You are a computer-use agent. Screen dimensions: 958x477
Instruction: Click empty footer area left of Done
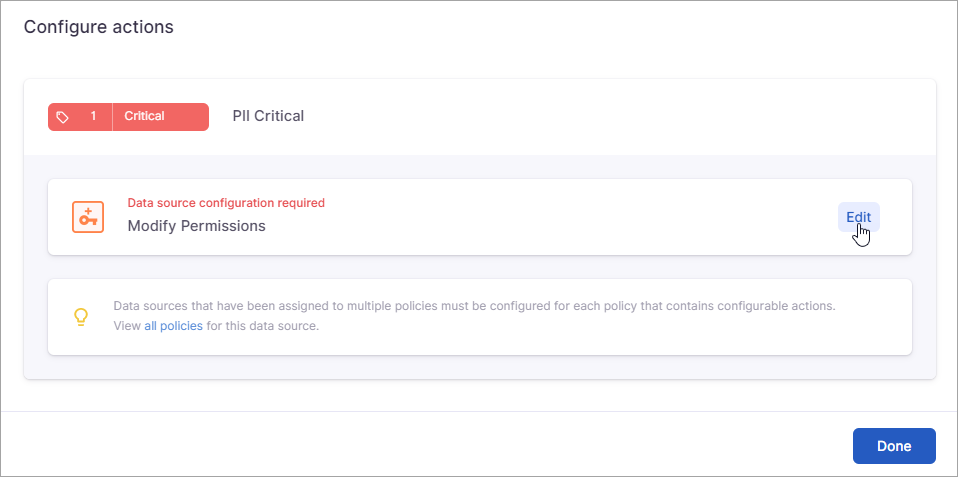tap(450, 446)
